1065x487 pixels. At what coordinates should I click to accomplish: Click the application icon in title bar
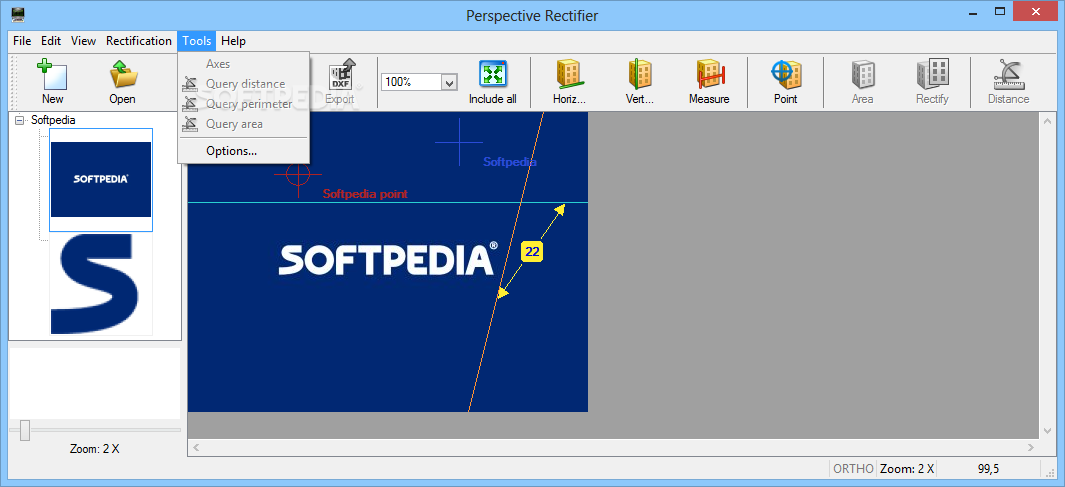point(18,14)
